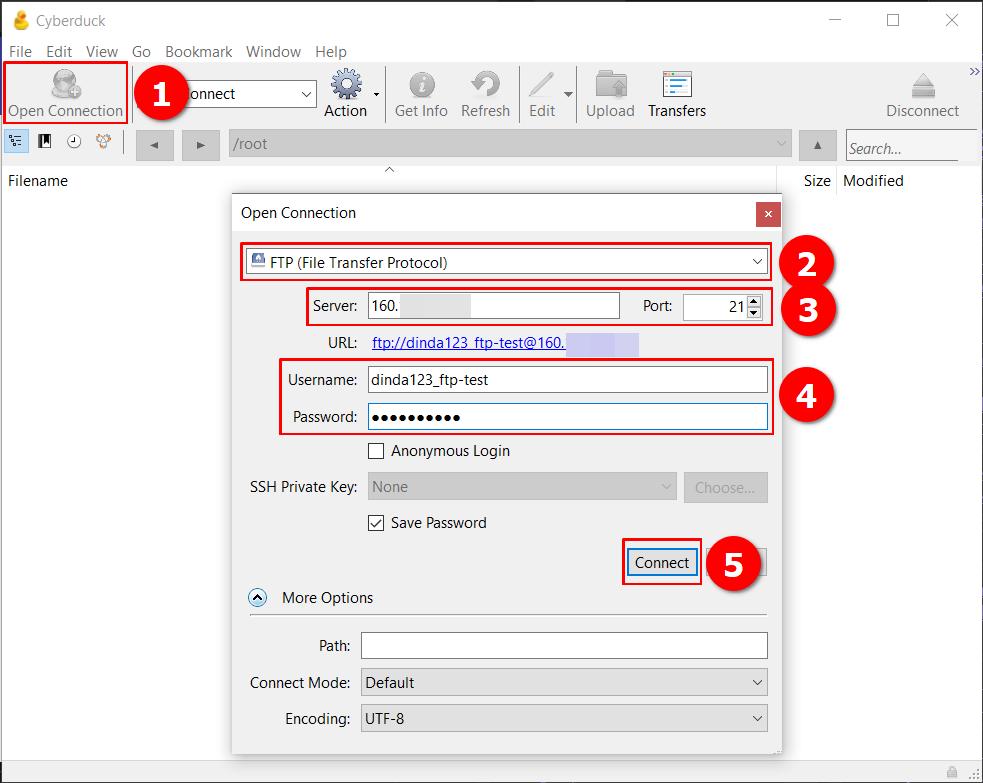The width and height of the screenshot is (983, 783).
Task: Click the lock icon in status bar
Action: pos(952,772)
